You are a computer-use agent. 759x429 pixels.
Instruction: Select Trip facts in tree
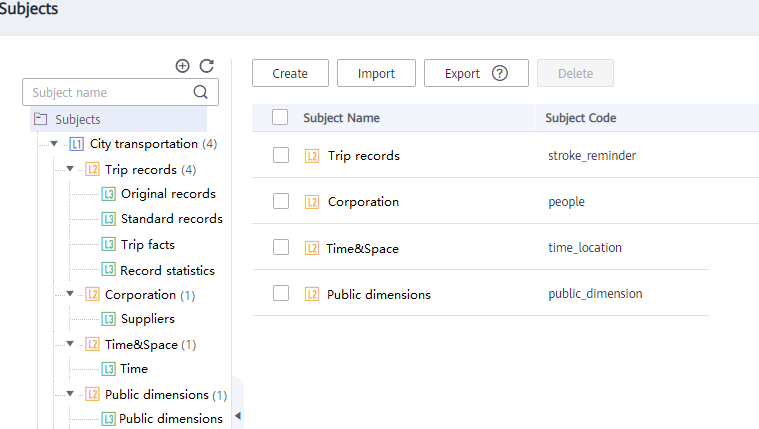pos(148,245)
